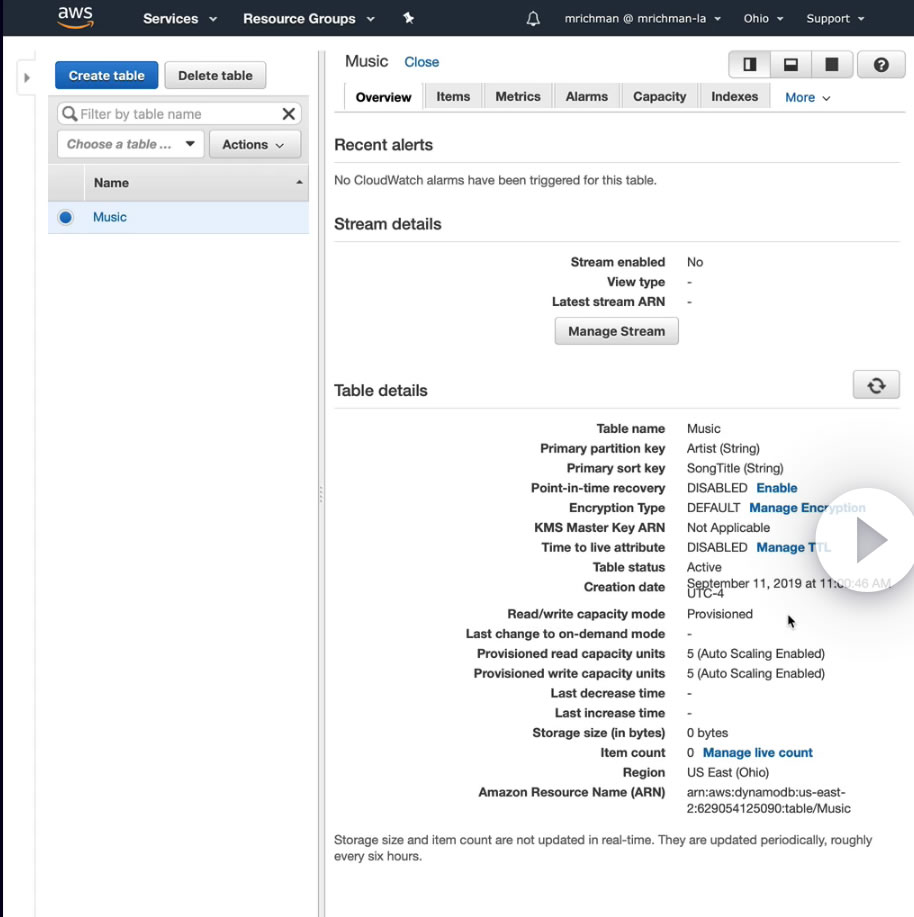Open the help question mark icon
The width and height of the screenshot is (914, 917).
point(881,64)
